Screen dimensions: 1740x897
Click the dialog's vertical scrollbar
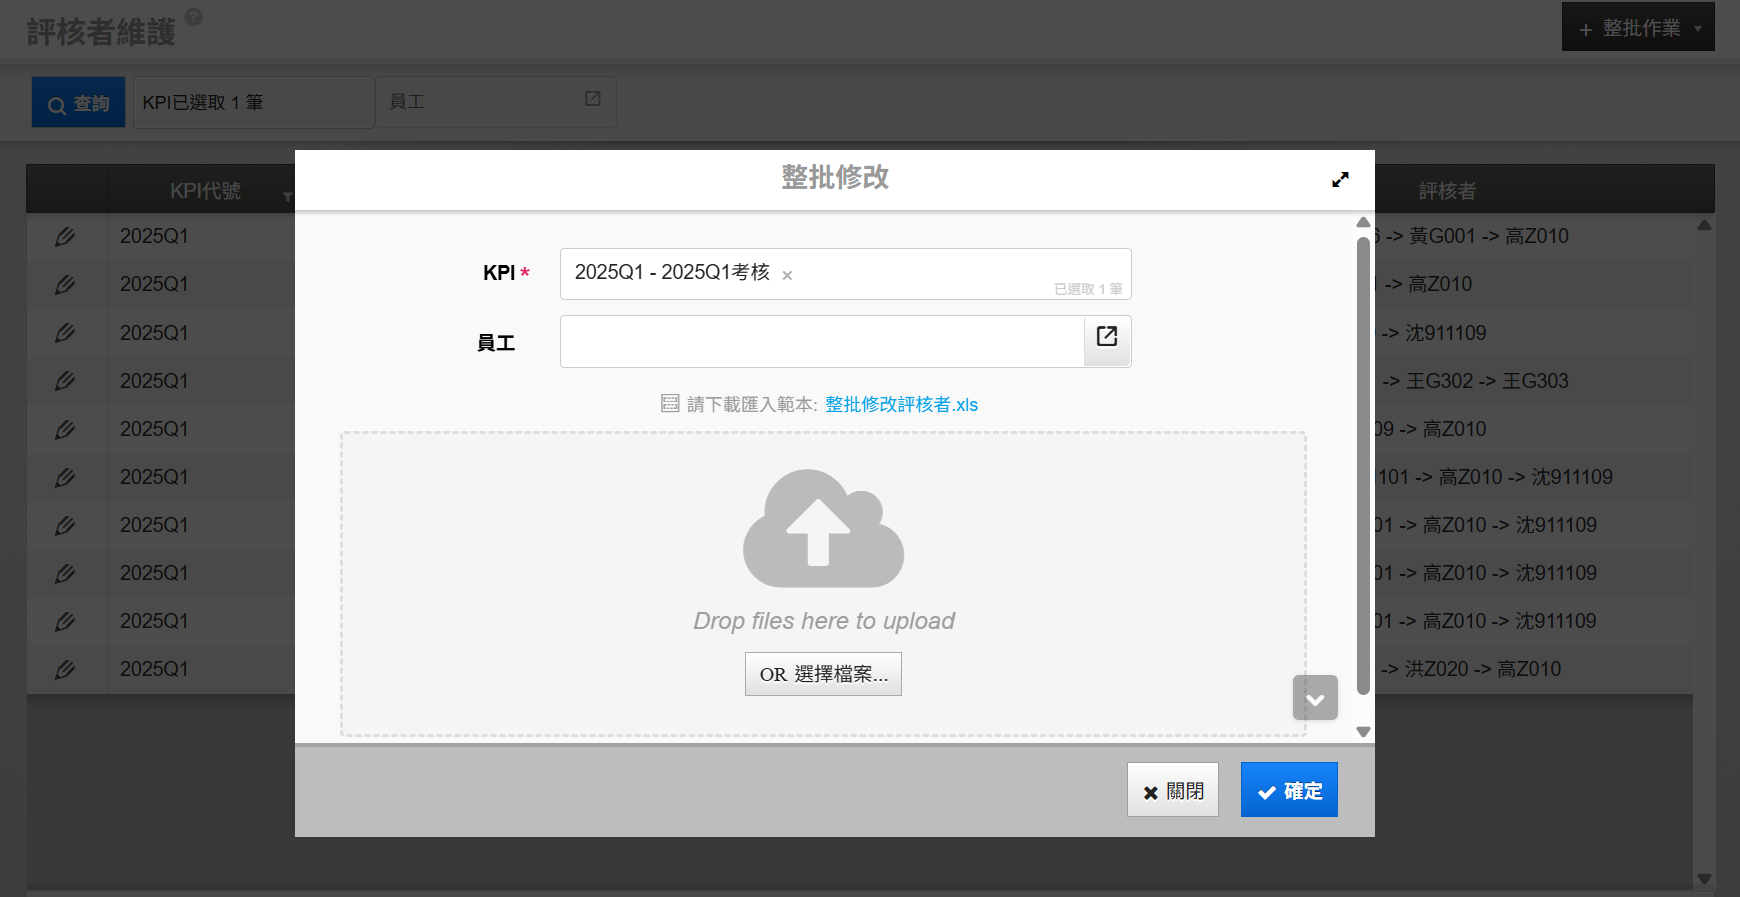click(1363, 465)
